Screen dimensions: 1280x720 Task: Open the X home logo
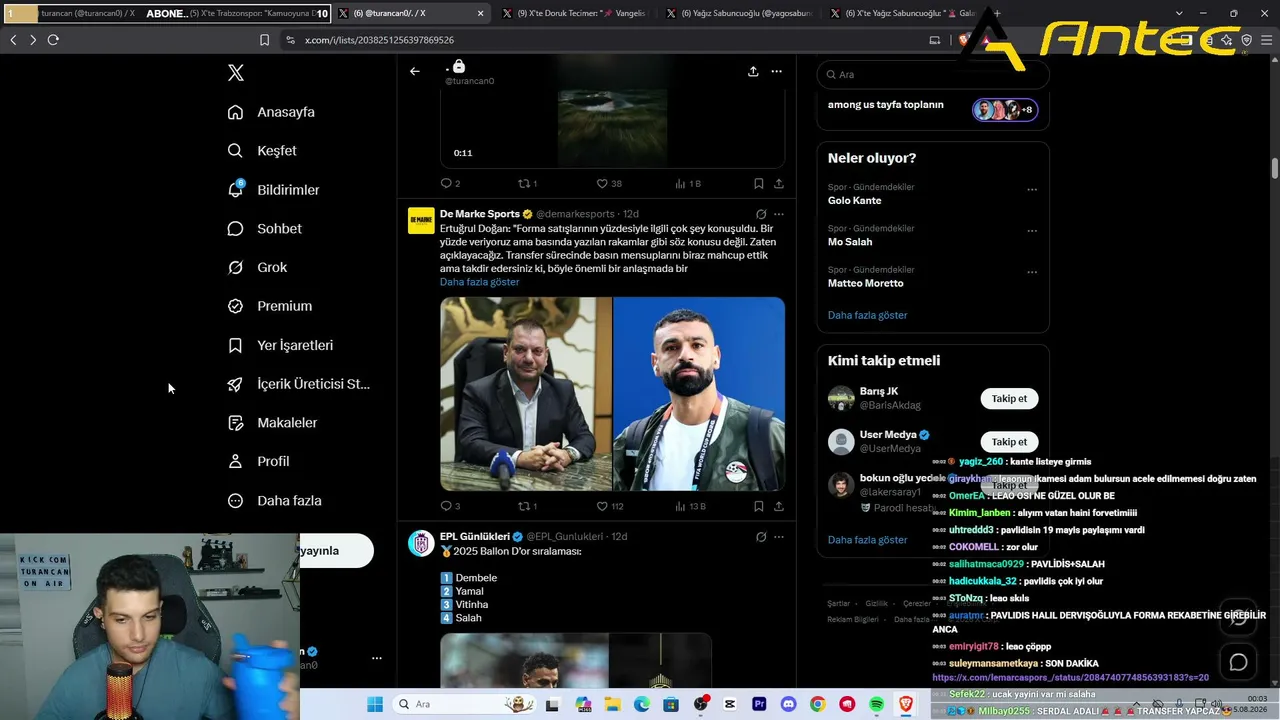click(x=236, y=73)
